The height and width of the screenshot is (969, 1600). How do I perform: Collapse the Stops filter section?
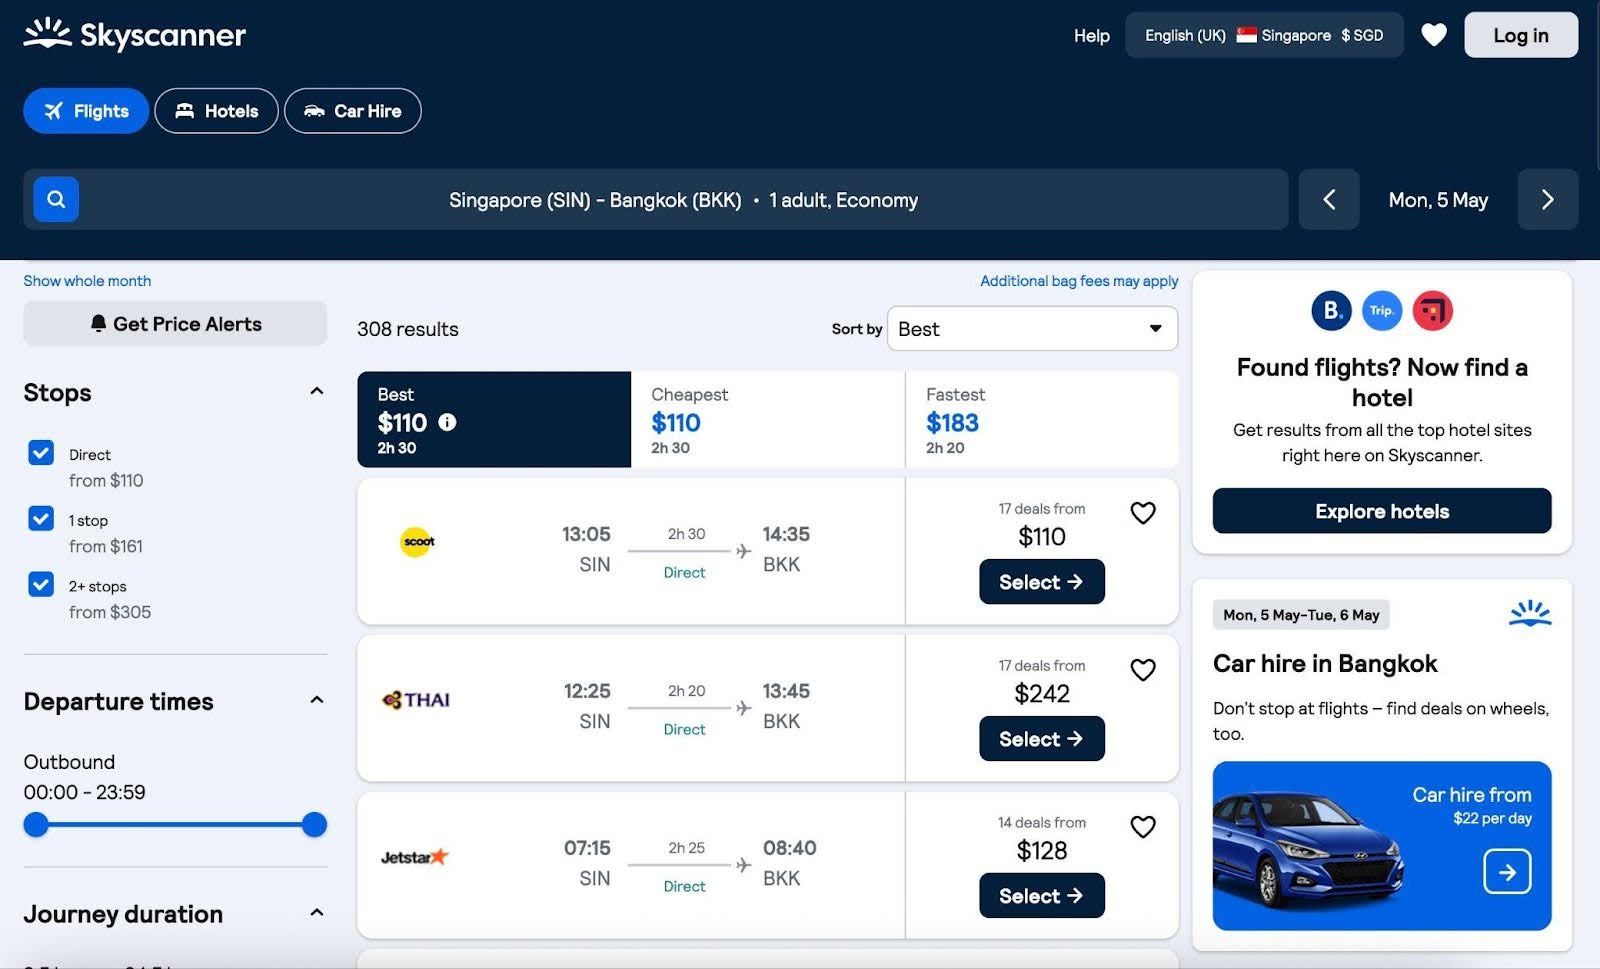(x=316, y=392)
